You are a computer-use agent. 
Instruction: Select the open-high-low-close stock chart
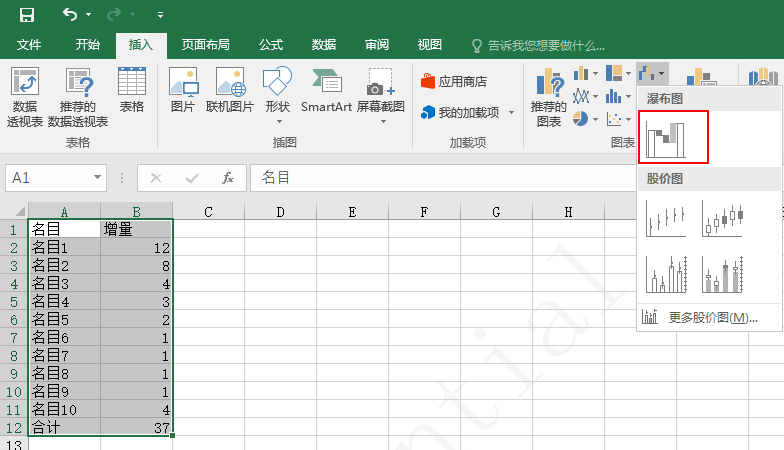[722, 218]
